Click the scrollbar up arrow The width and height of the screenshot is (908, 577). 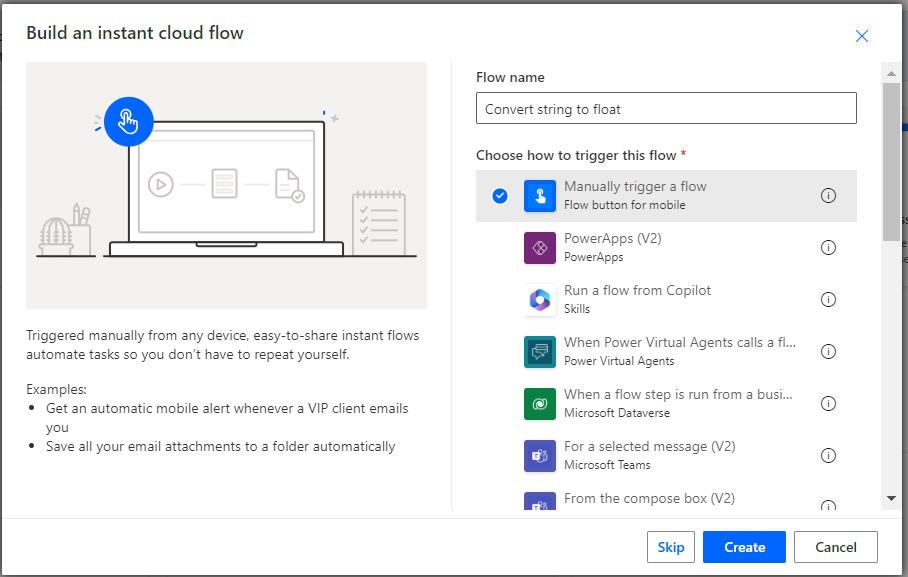891,74
